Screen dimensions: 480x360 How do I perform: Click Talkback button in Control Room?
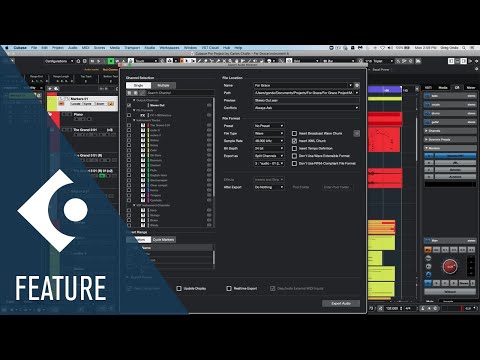(x=450, y=291)
